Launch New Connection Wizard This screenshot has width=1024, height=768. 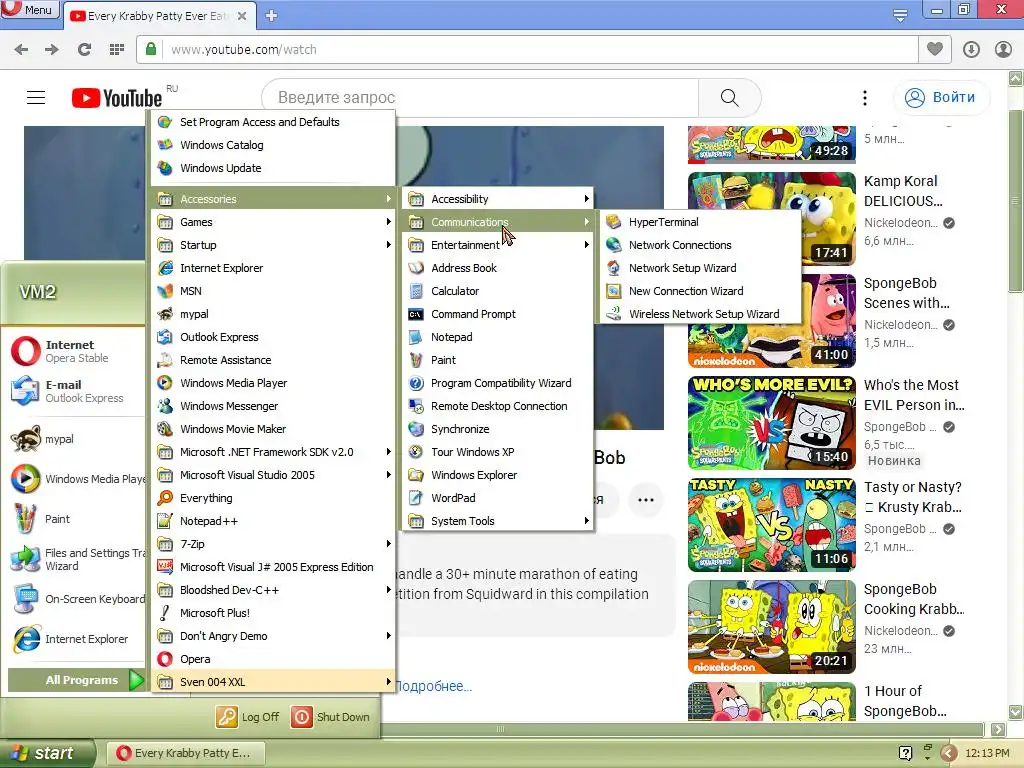pyautogui.click(x=699, y=291)
